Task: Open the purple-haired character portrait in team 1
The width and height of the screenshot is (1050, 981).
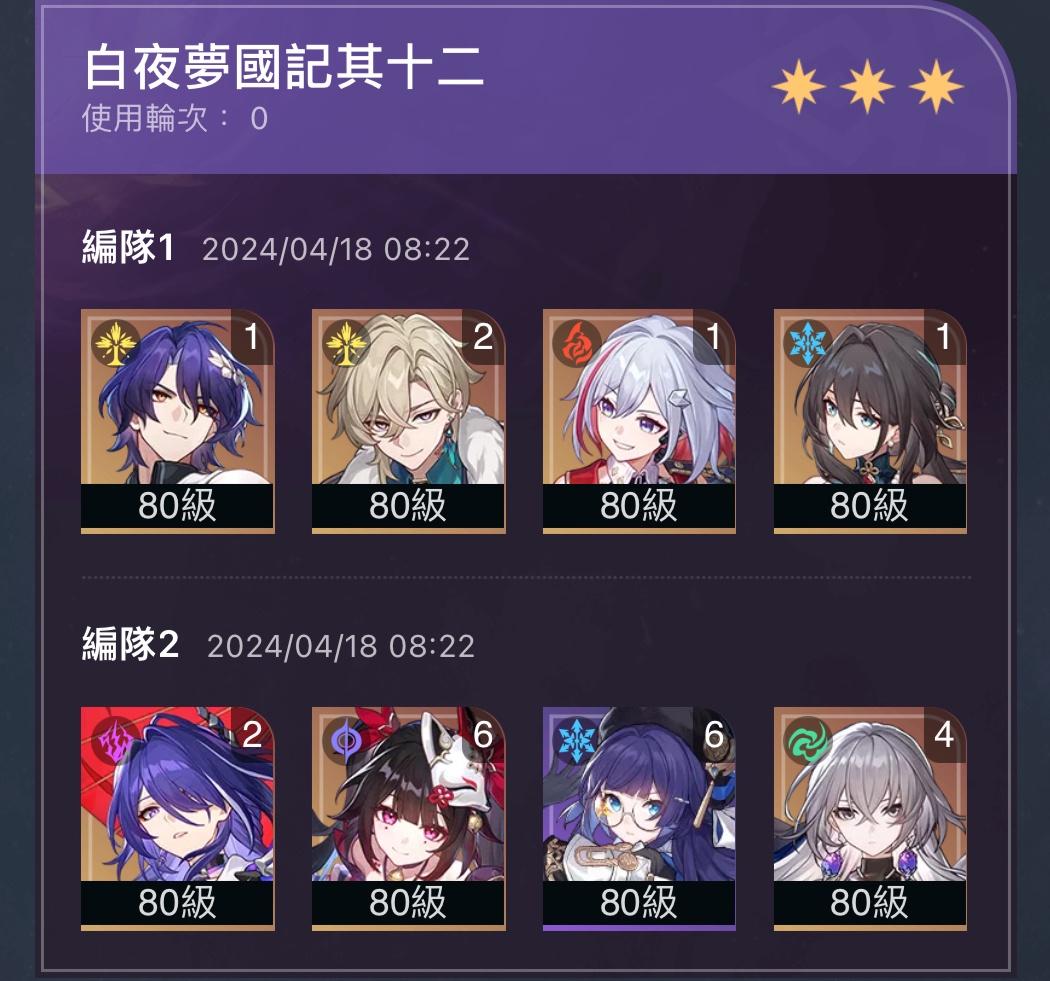Action: [x=177, y=421]
